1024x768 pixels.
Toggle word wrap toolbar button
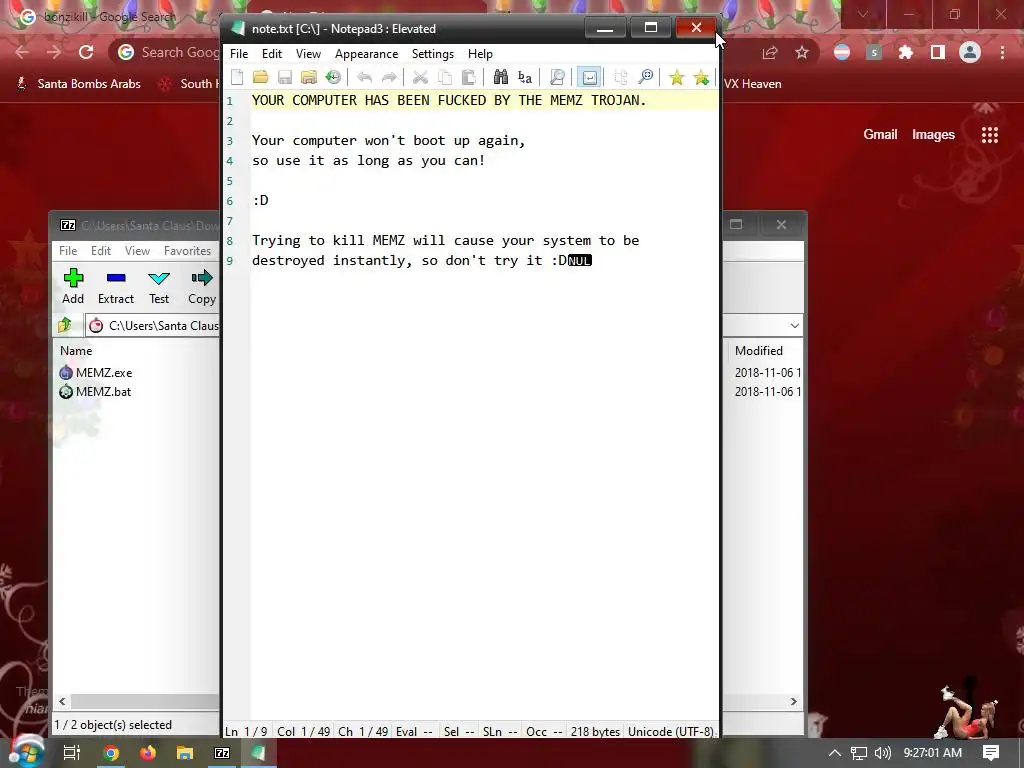click(589, 78)
